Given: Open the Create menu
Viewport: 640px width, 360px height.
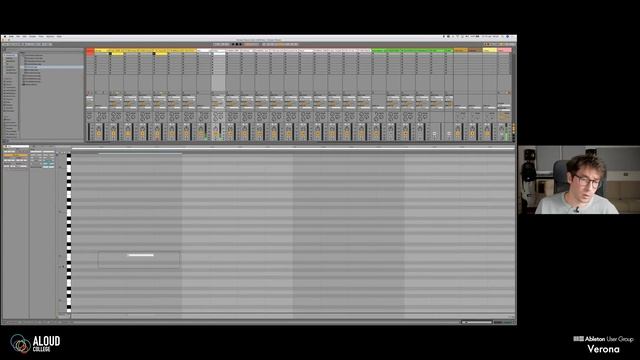Looking at the screenshot, I should point(33,37).
